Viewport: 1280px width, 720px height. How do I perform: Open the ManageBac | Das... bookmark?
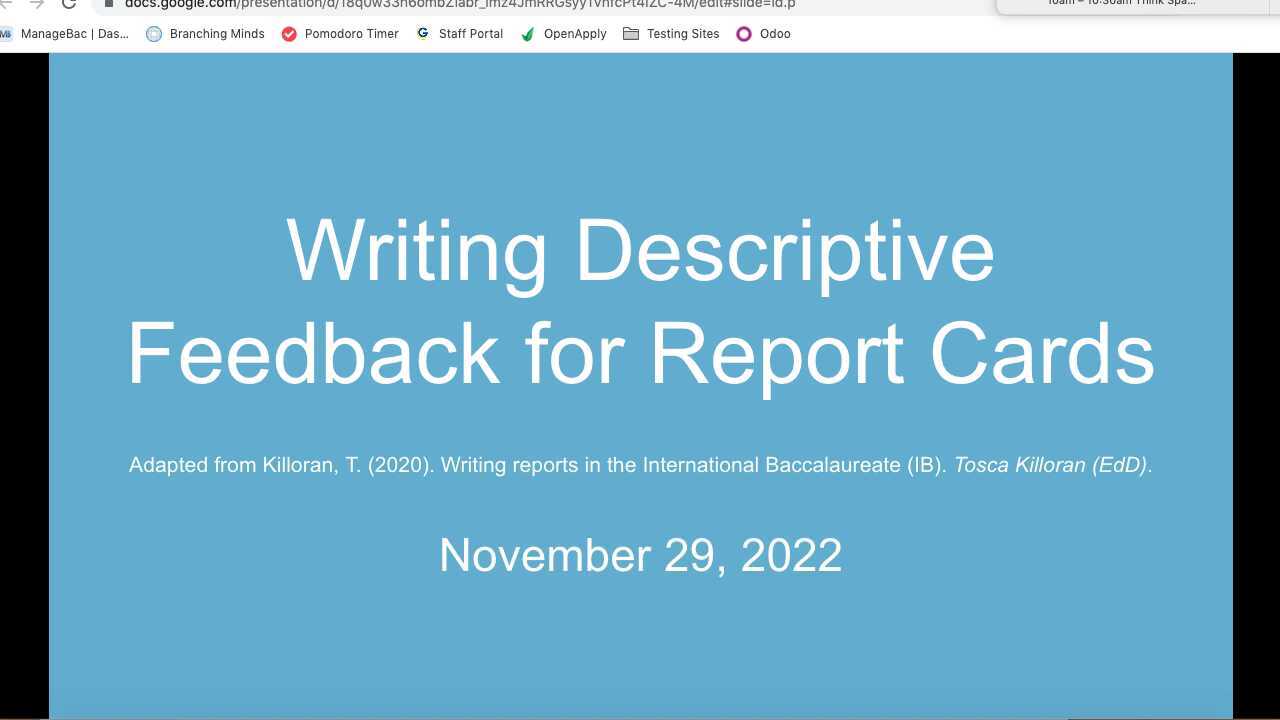coord(75,33)
